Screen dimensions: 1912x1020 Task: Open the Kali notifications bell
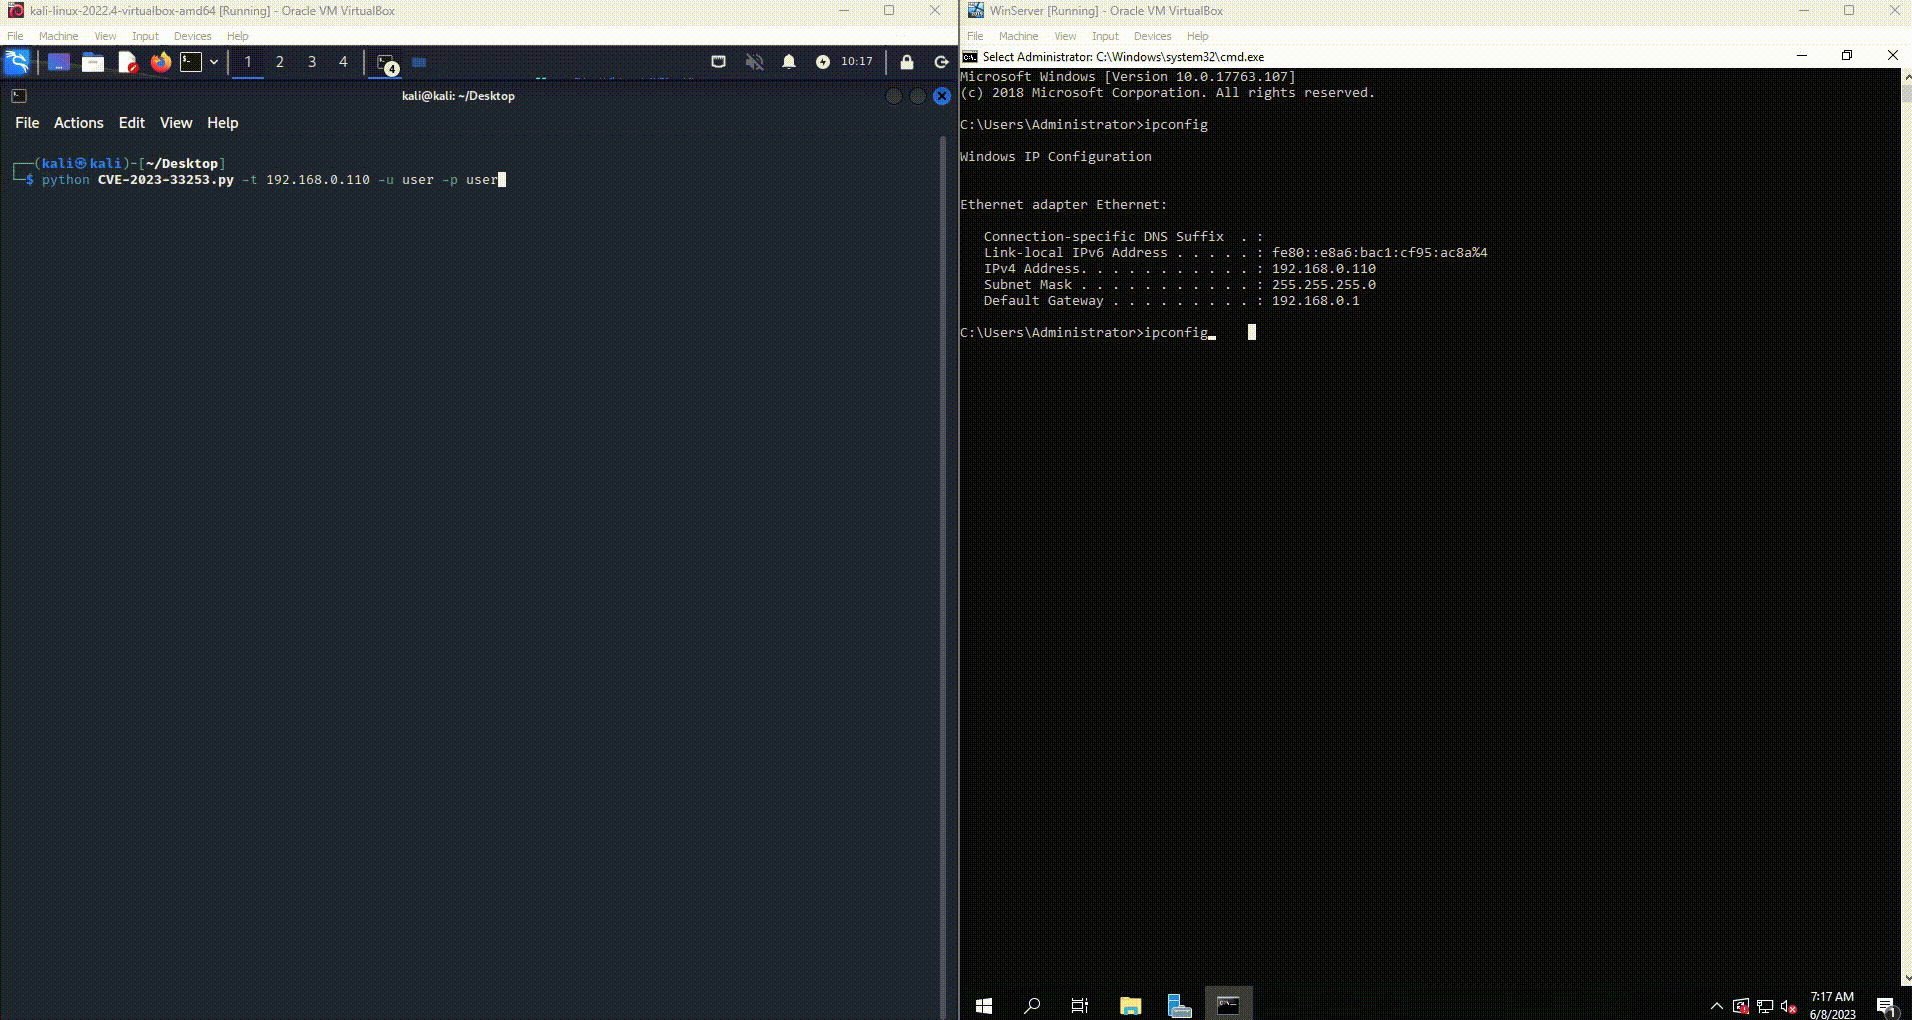789,62
